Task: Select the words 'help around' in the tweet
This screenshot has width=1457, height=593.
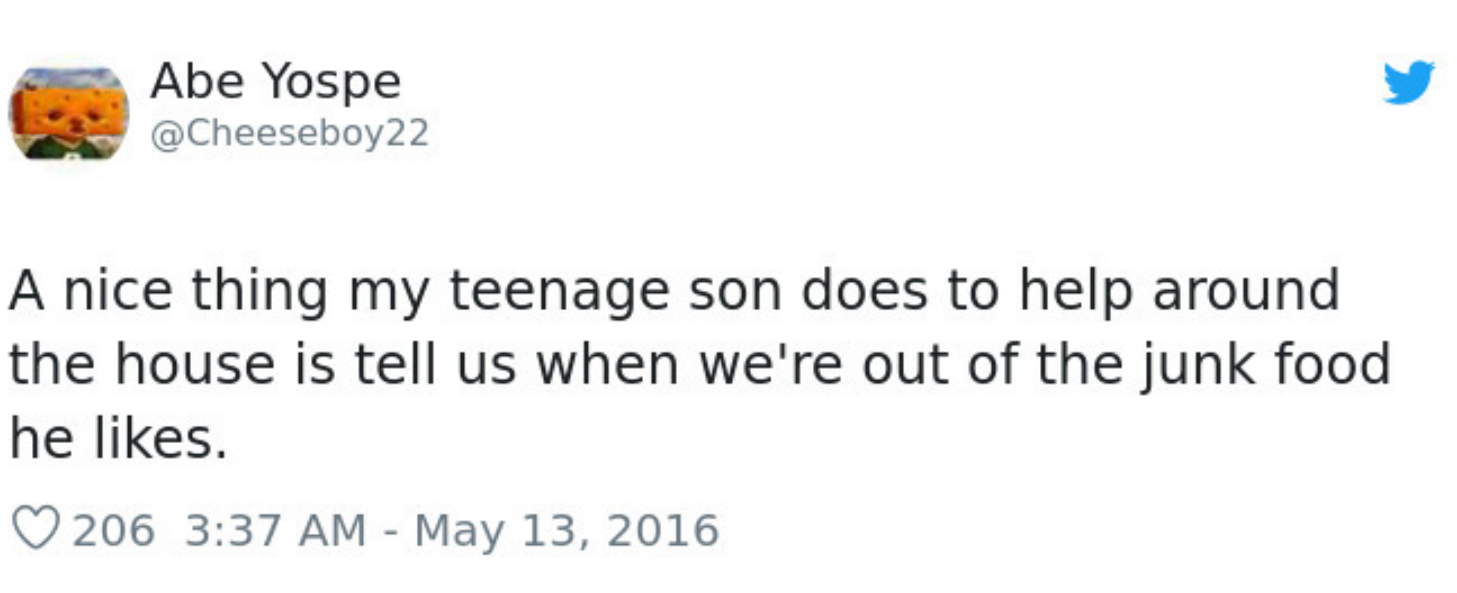Action: pos(1180,292)
